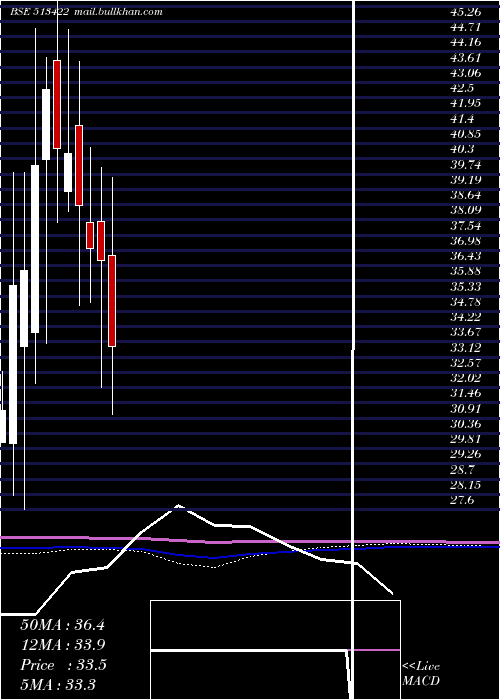This screenshot has width=500, height=700.
Task: Select the 36.98 price axis label
Action: 465,241
